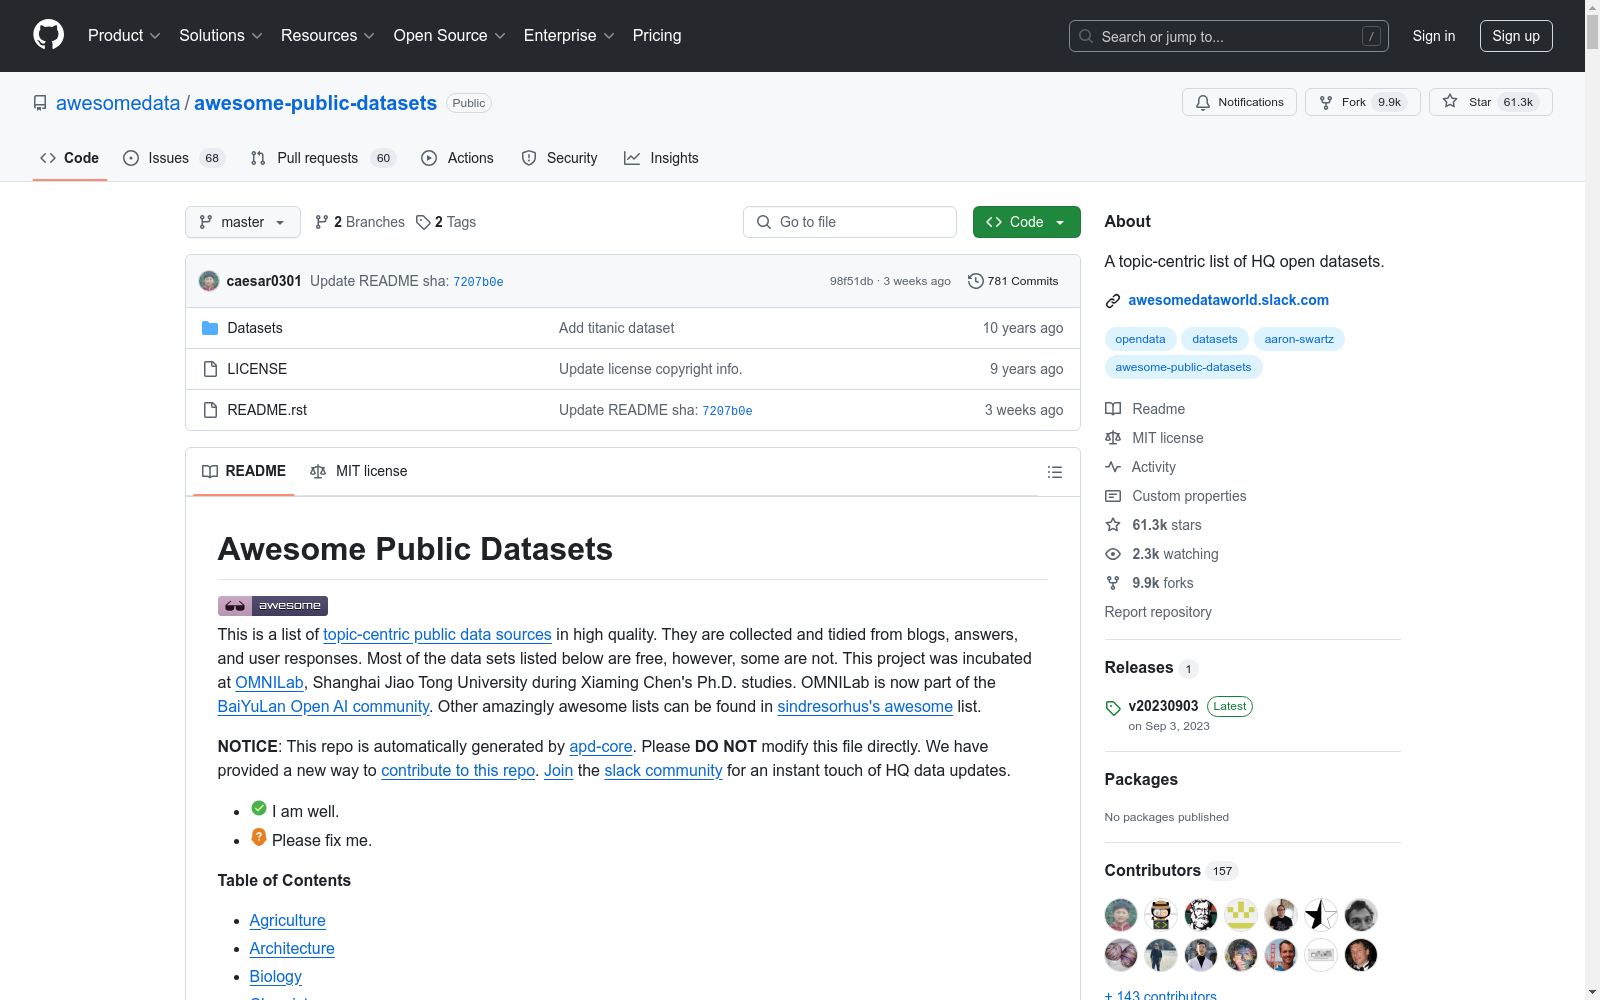Click the repository icon beside awesomedata
This screenshot has height=1000, width=1600.
click(x=40, y=103)
